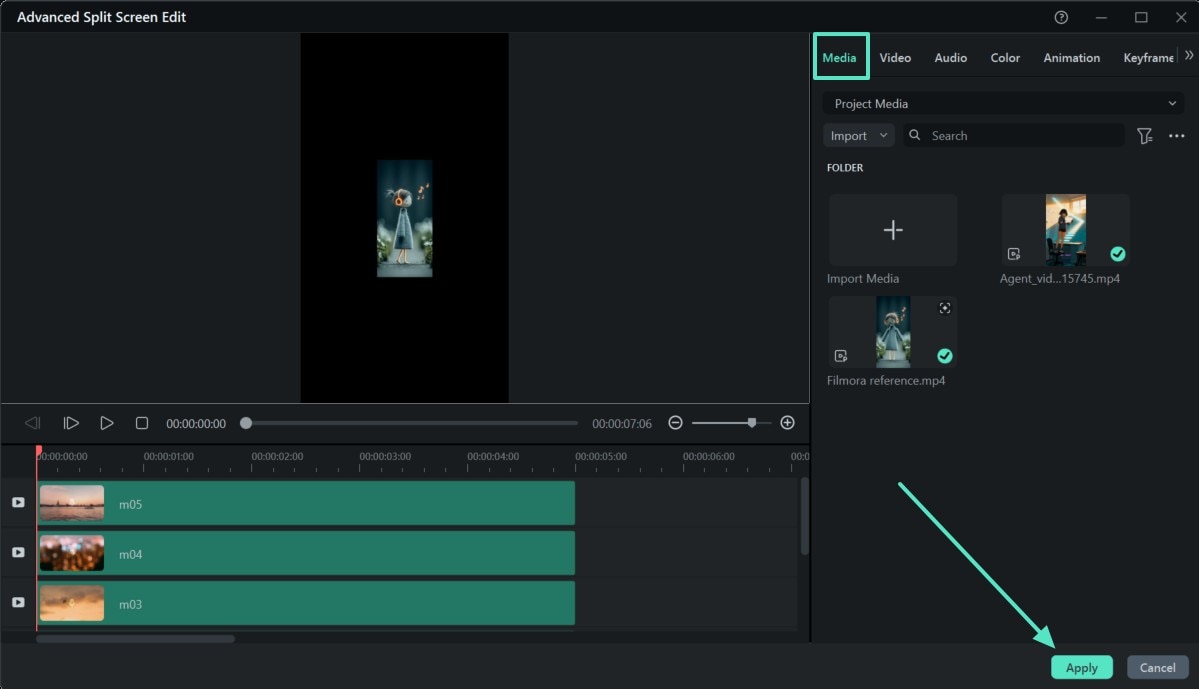1199x689 pixels.
Task: Switch to the Video tab
Action: [x=895, y=57]
